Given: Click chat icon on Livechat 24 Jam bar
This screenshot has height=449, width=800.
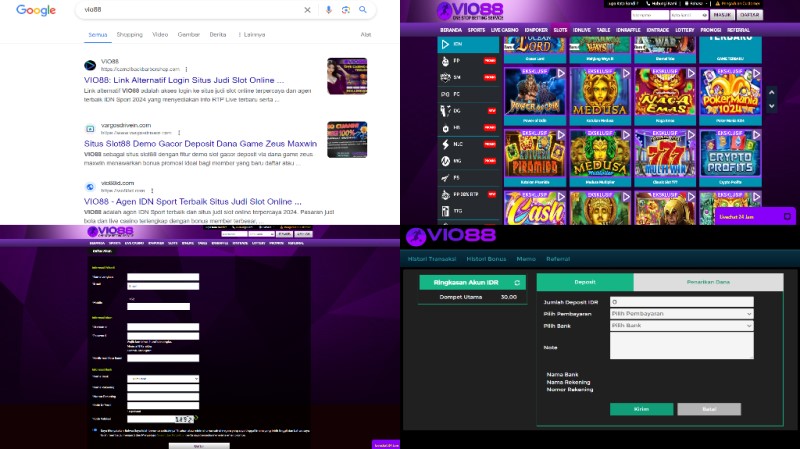Looking at the screenshot, I should tap(787, 216).
